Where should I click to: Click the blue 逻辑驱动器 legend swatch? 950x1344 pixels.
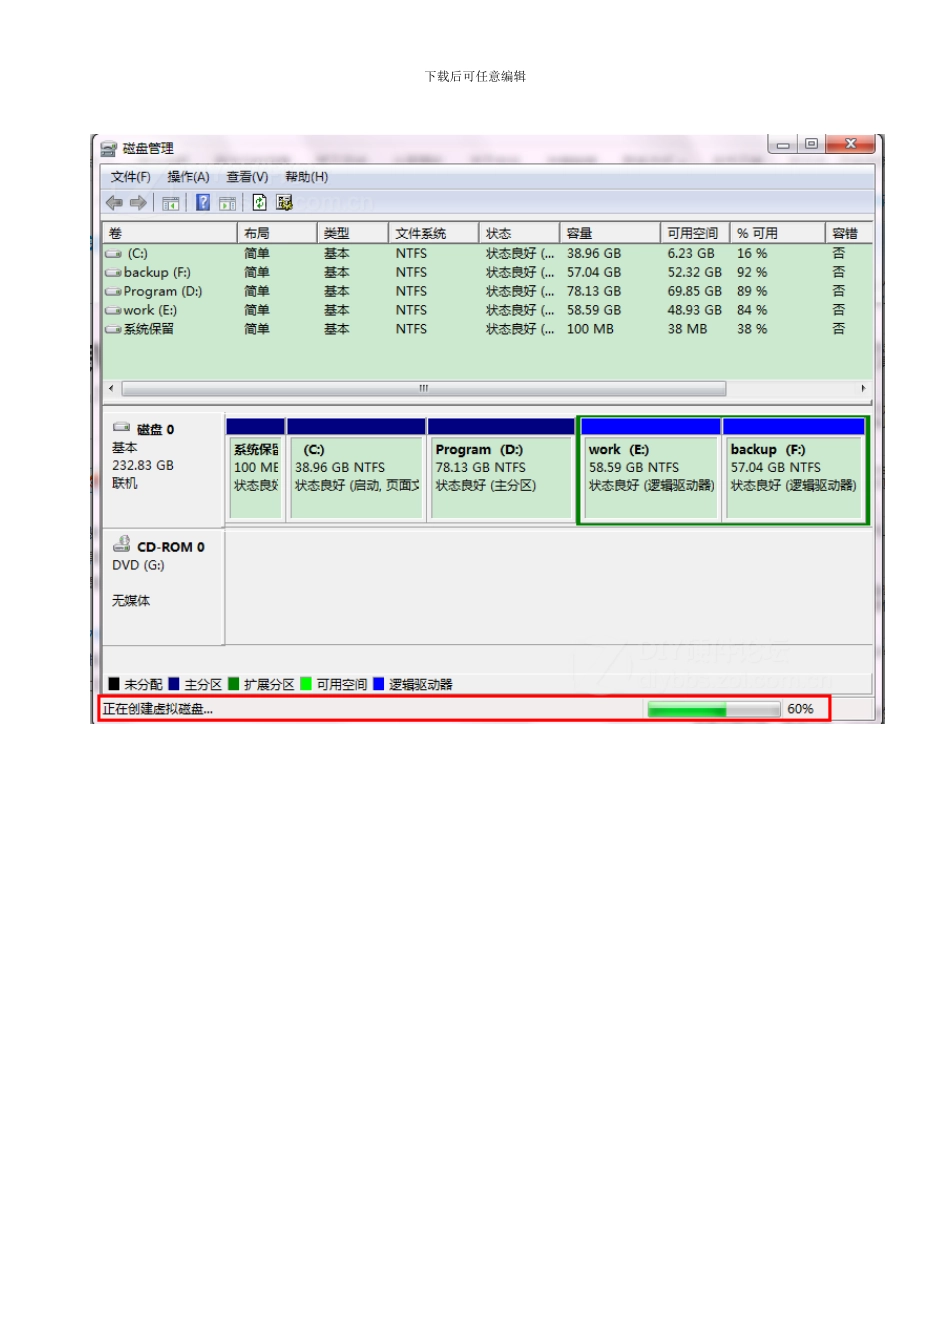pos(379,684)
